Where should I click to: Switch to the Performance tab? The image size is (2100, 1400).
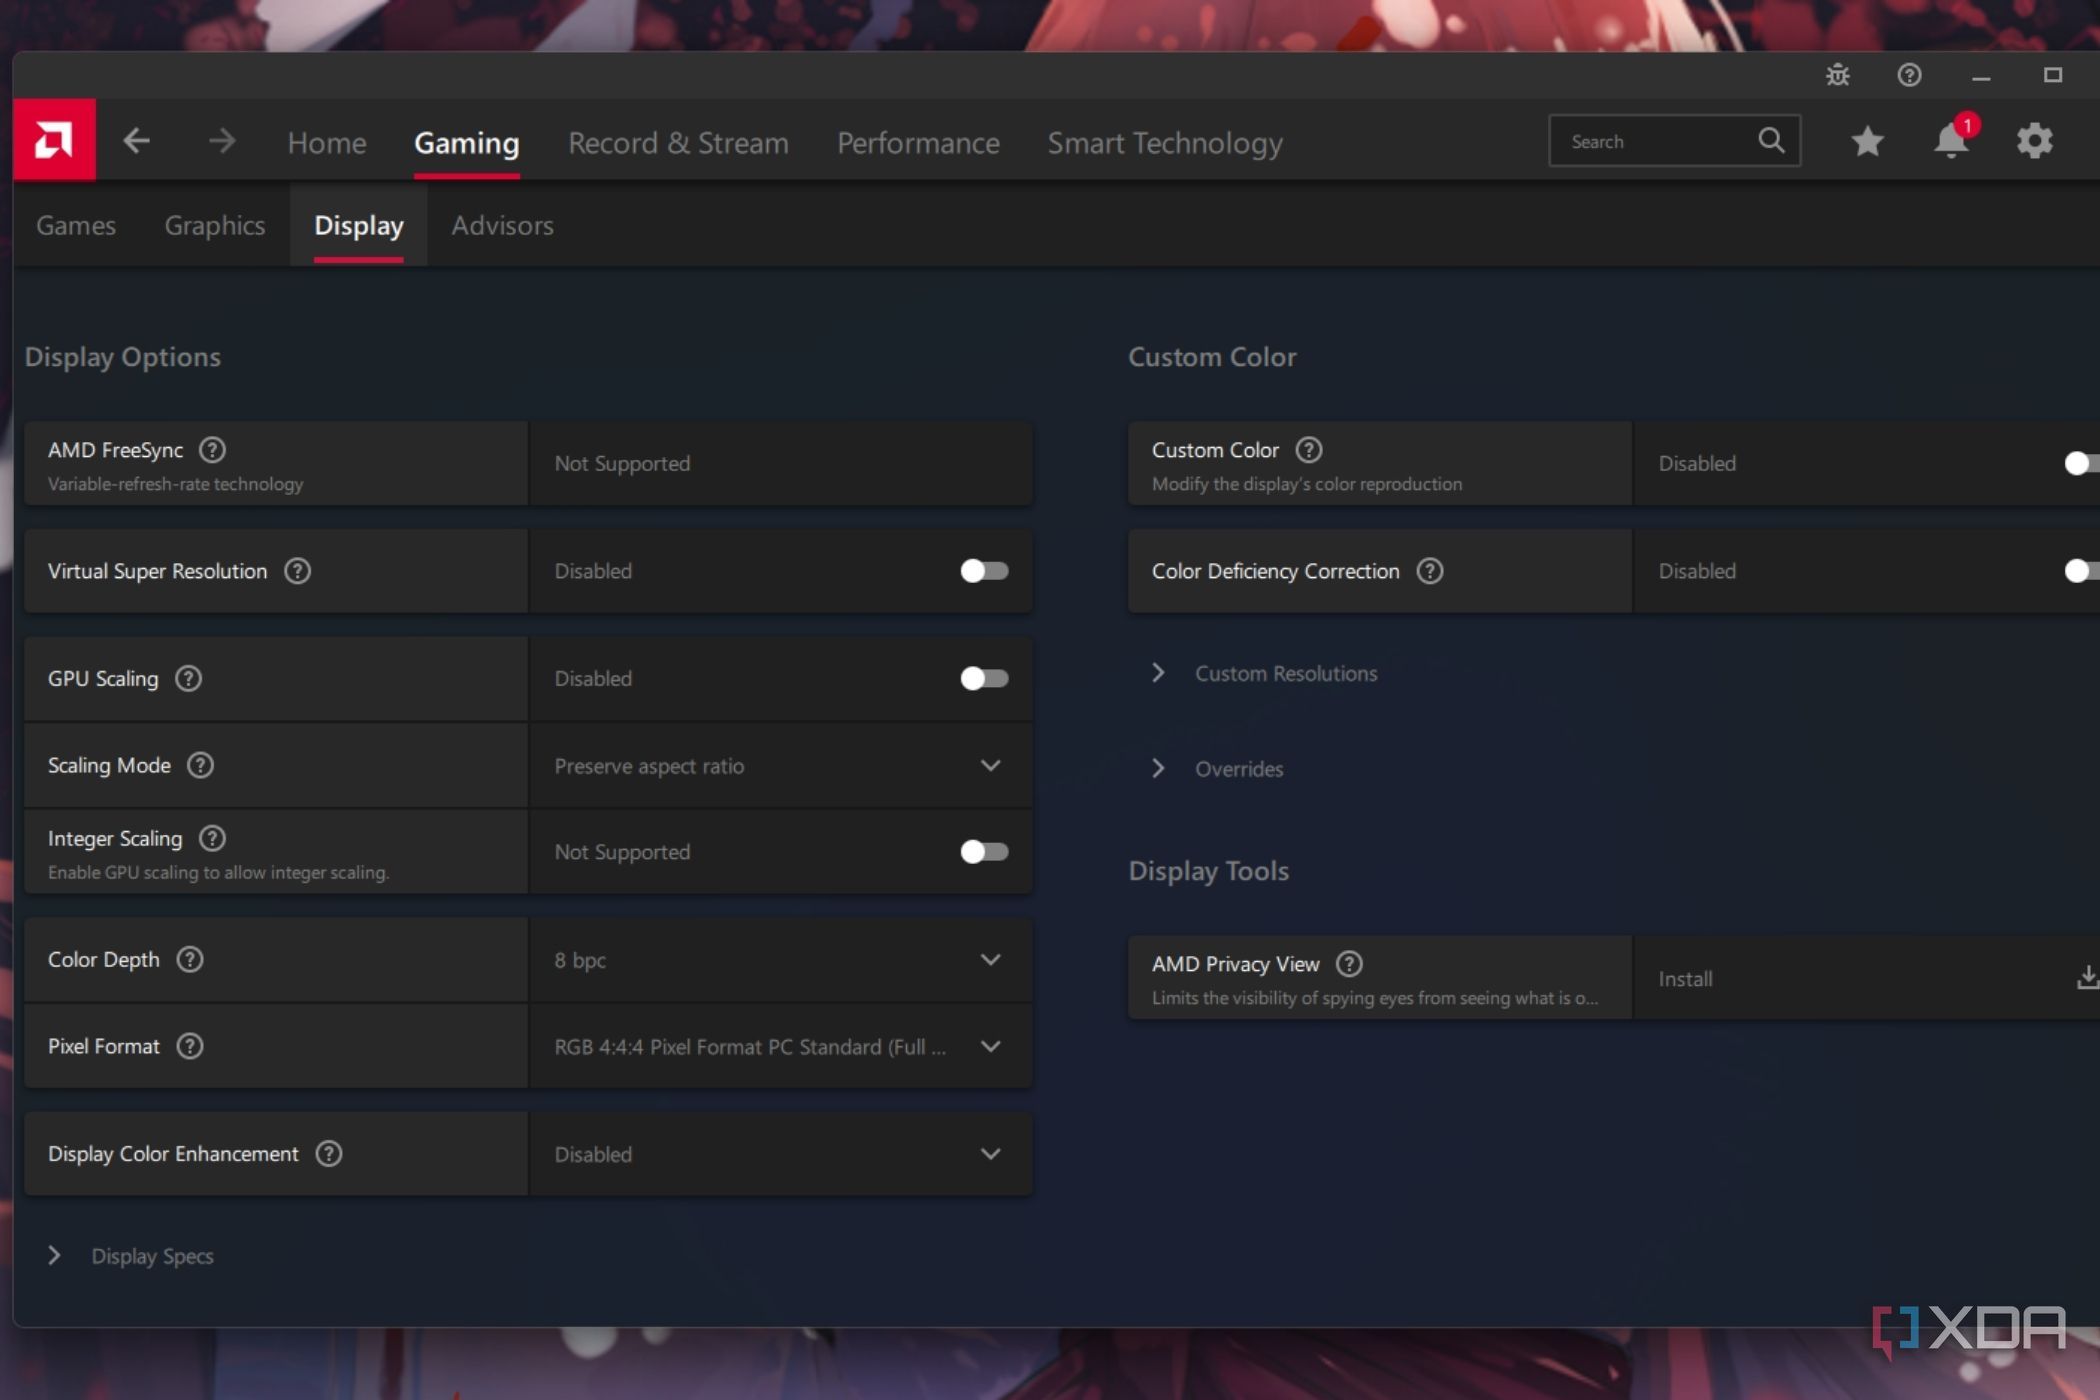pos(918,143)
